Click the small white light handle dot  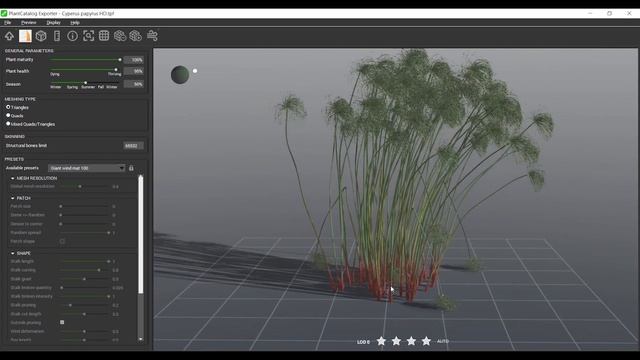tap(195, 71)
